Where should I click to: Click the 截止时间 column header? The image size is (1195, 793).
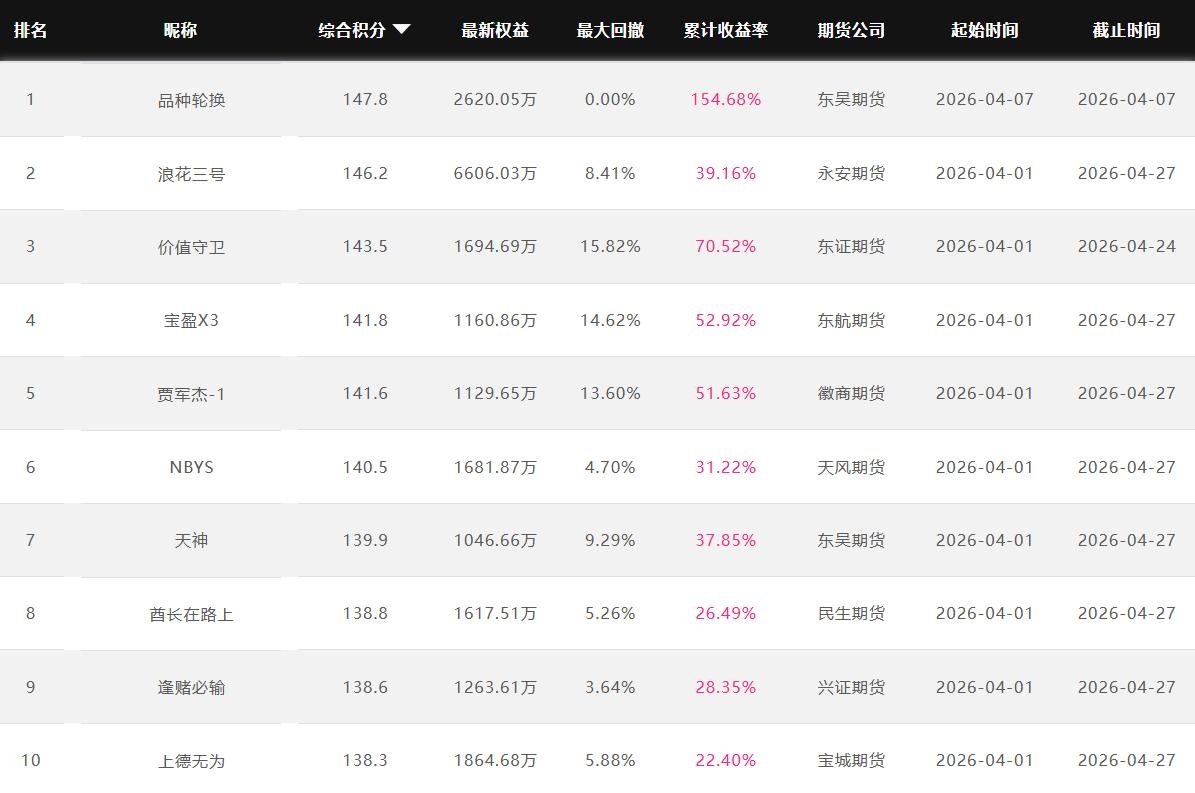tap(1126, 30)
